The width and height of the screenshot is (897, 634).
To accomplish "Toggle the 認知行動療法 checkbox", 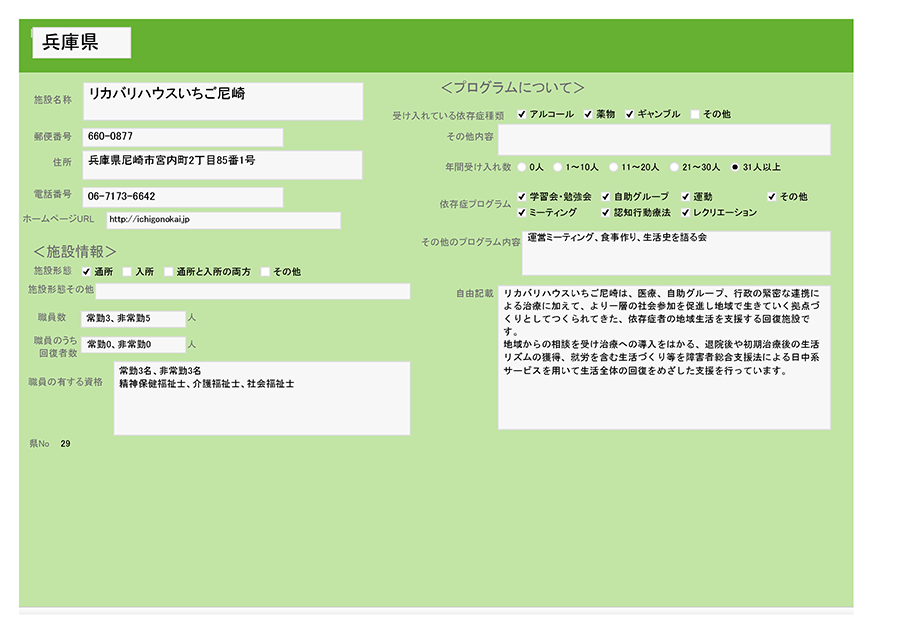I will click(x=606, y=213).
